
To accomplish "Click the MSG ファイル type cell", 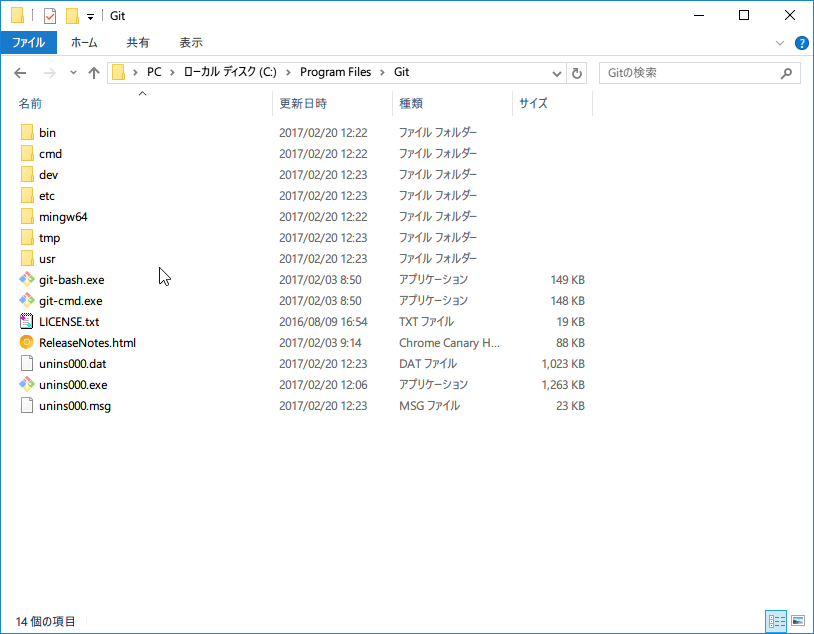I will pyautogui.click(x=429, y=406).
